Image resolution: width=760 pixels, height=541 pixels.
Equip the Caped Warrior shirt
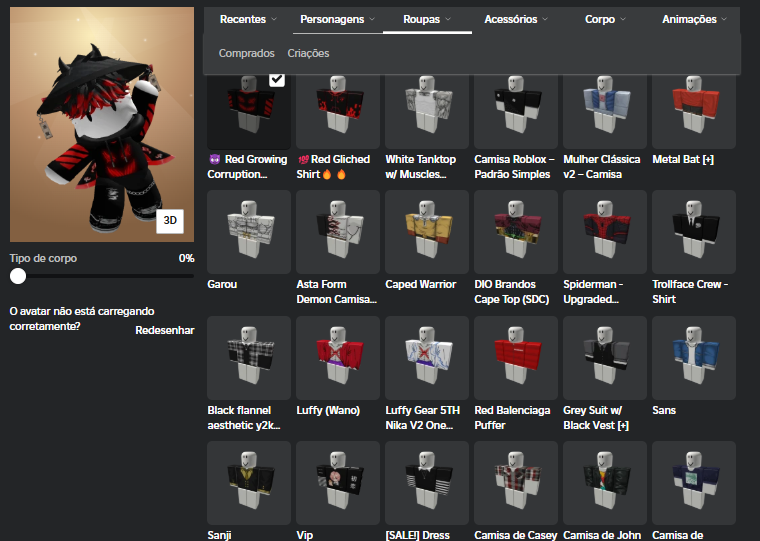click(x=427, y=232)
